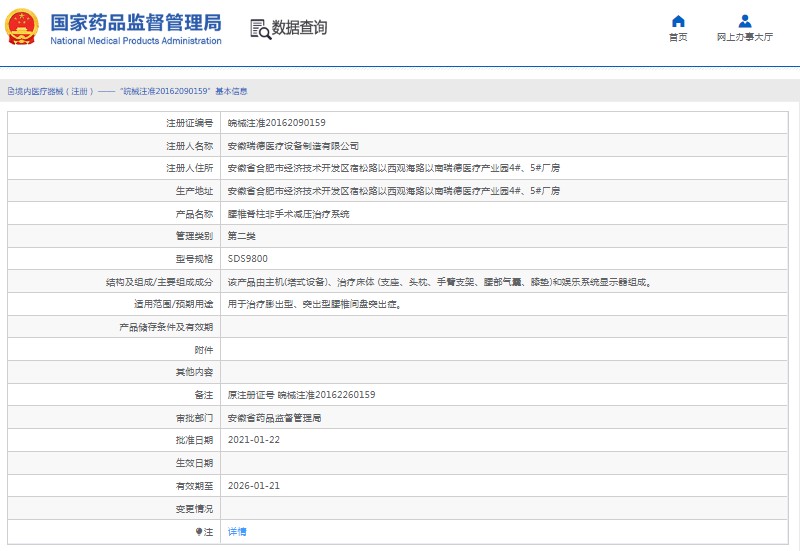Click the 注册人名称 row label
800x551 pixels.
189,146
